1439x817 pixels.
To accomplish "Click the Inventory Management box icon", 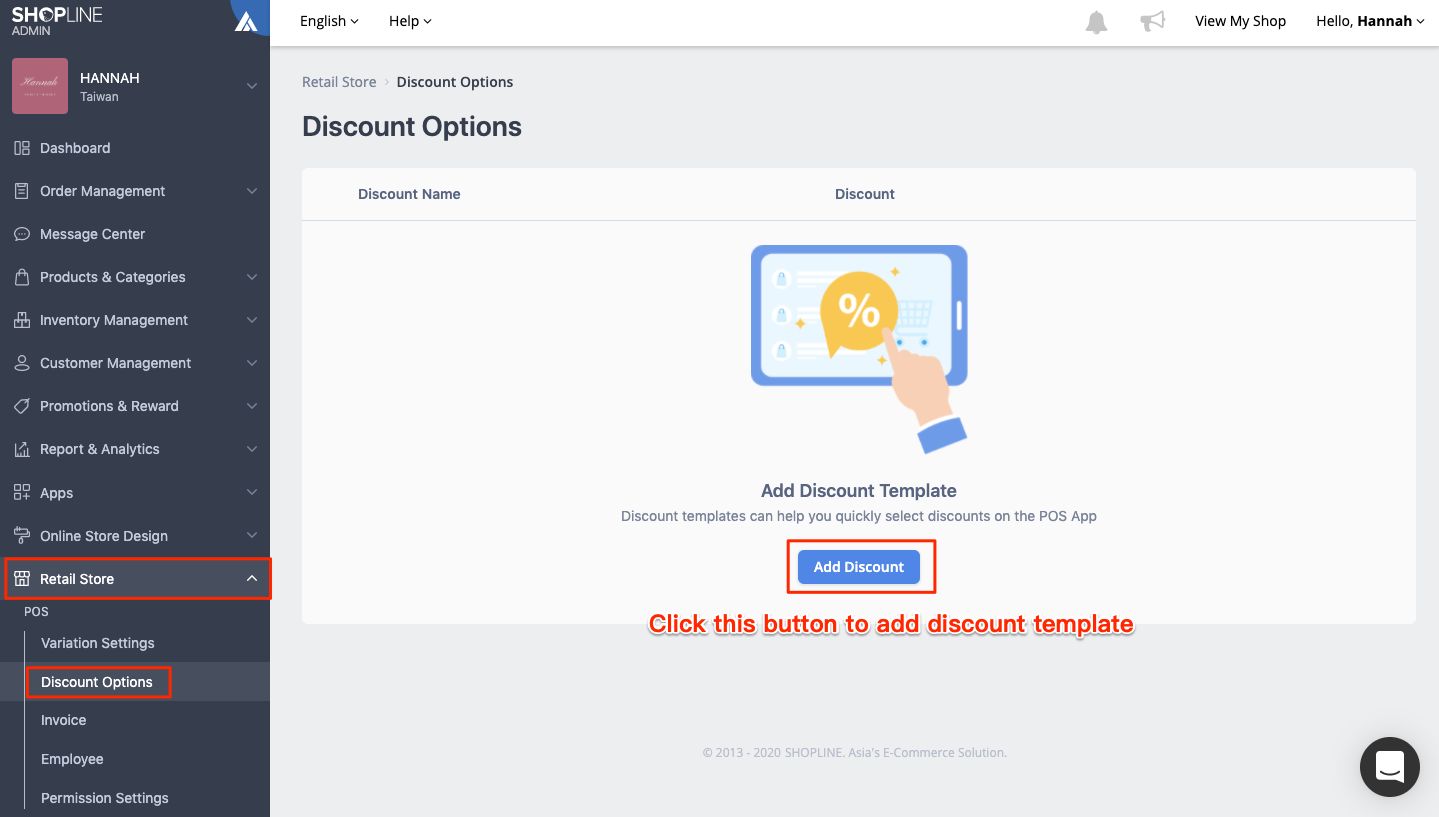I will click(x=21, y=320).
